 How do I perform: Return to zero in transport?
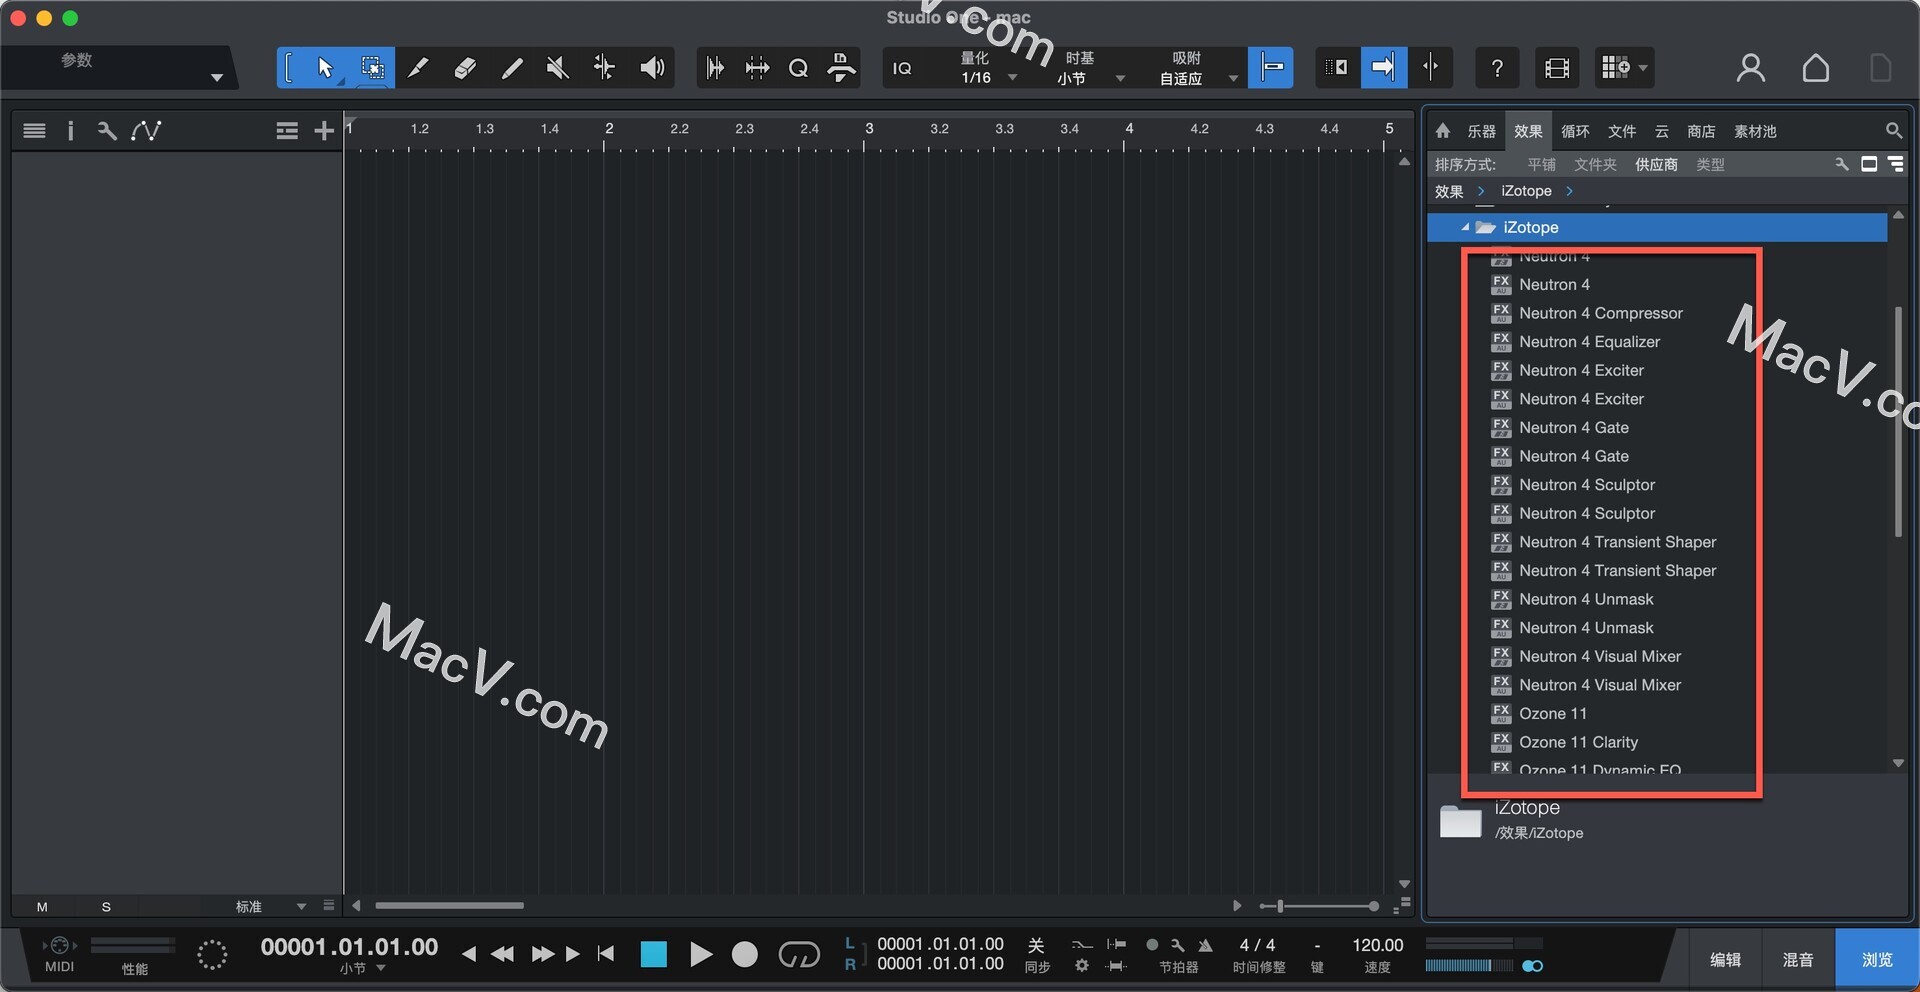606,954
